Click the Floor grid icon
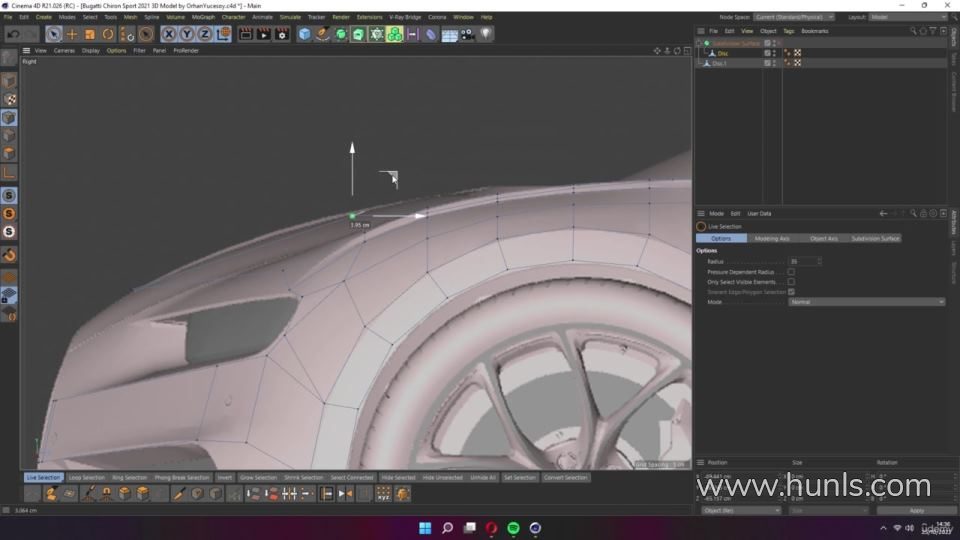Image resolution: width=960 pixels, height=540 pixels. [449, 34]
